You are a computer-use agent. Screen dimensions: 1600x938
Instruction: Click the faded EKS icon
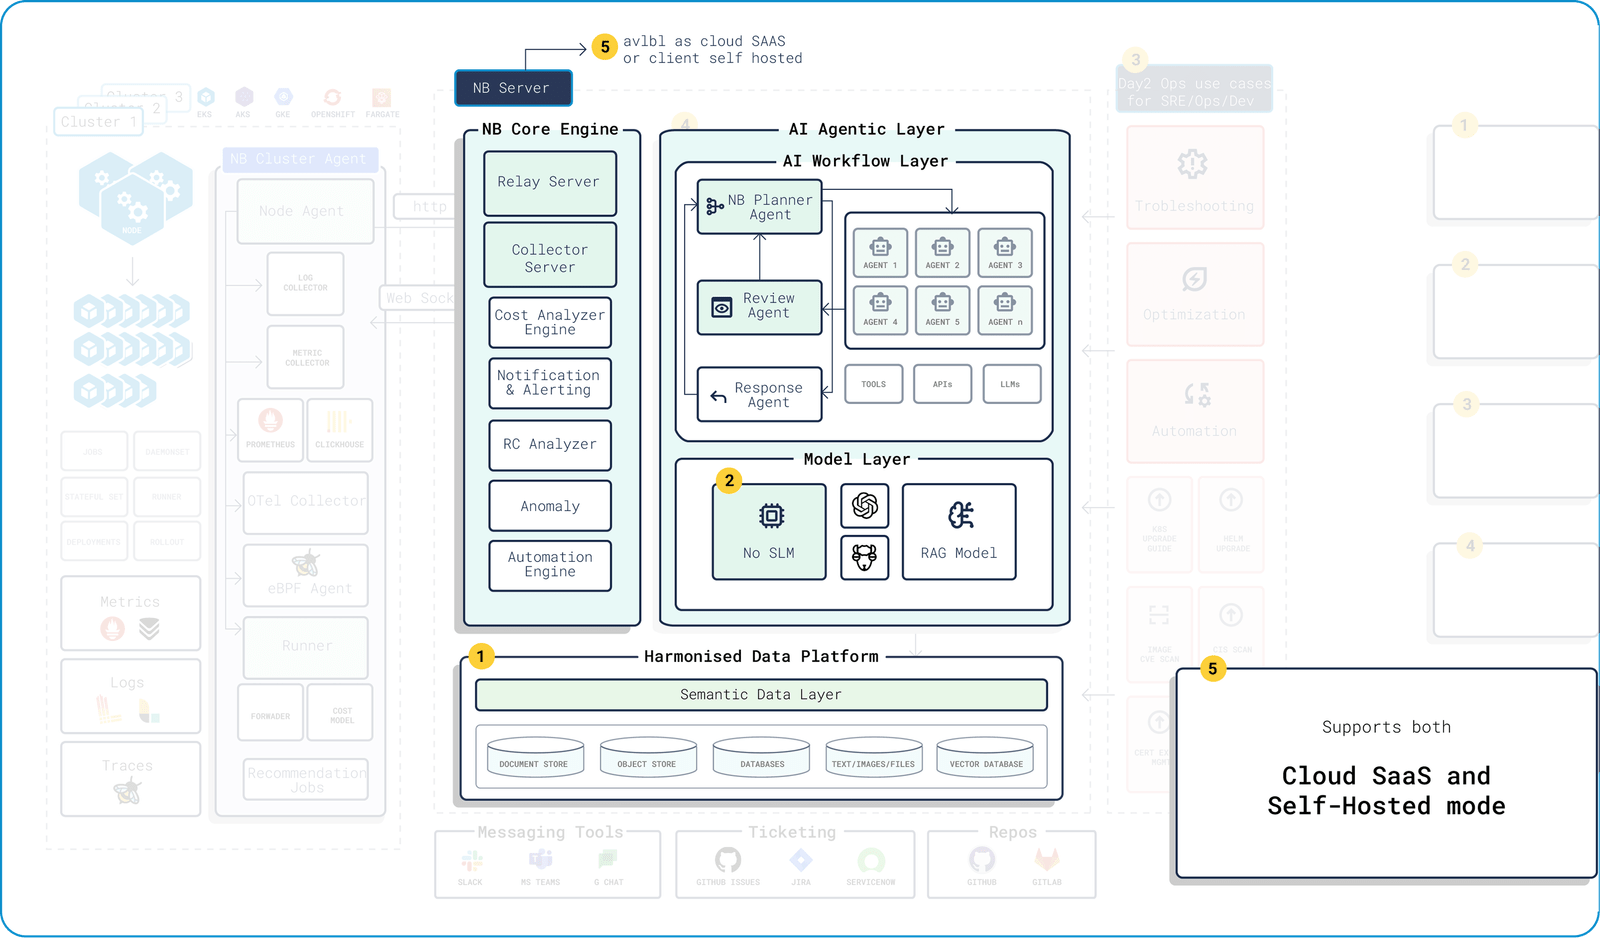click(x=205, y=97)
